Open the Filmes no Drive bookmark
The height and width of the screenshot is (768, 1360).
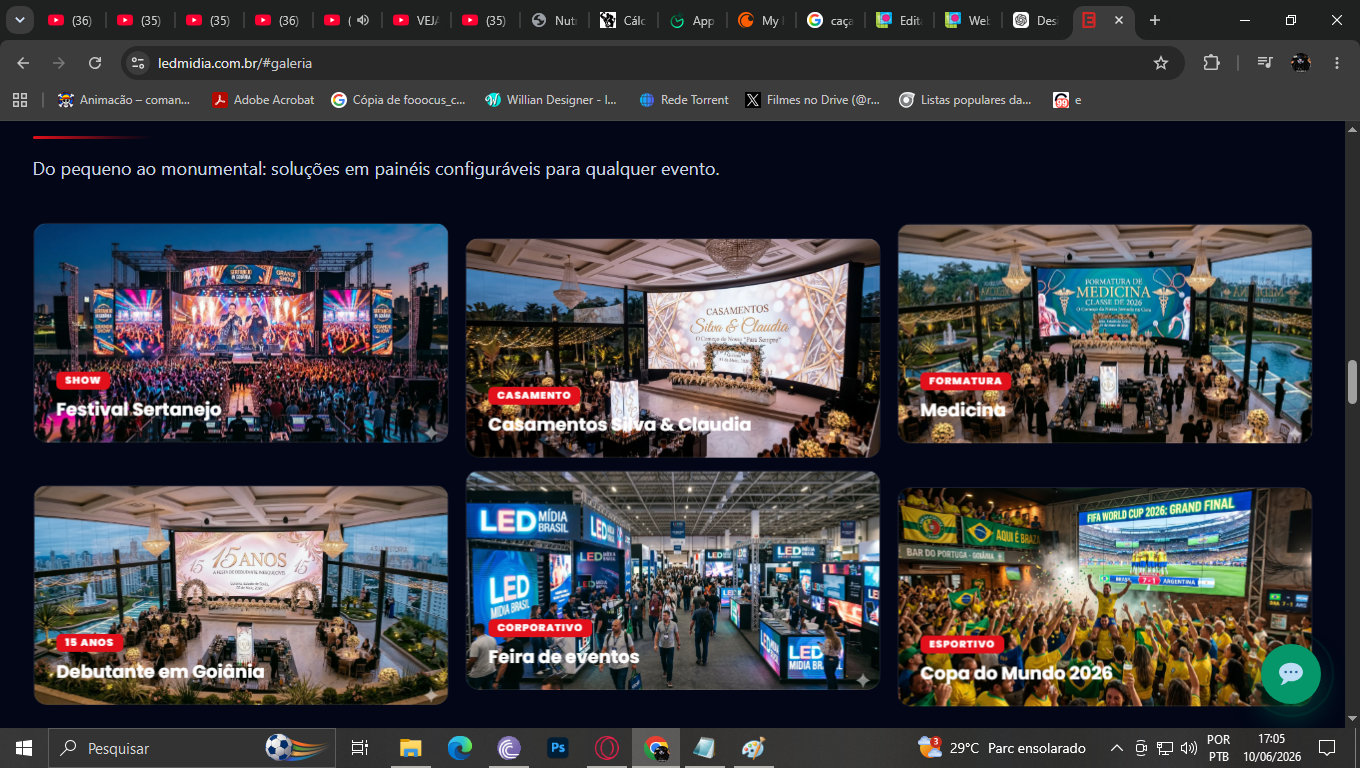[813, 100]
